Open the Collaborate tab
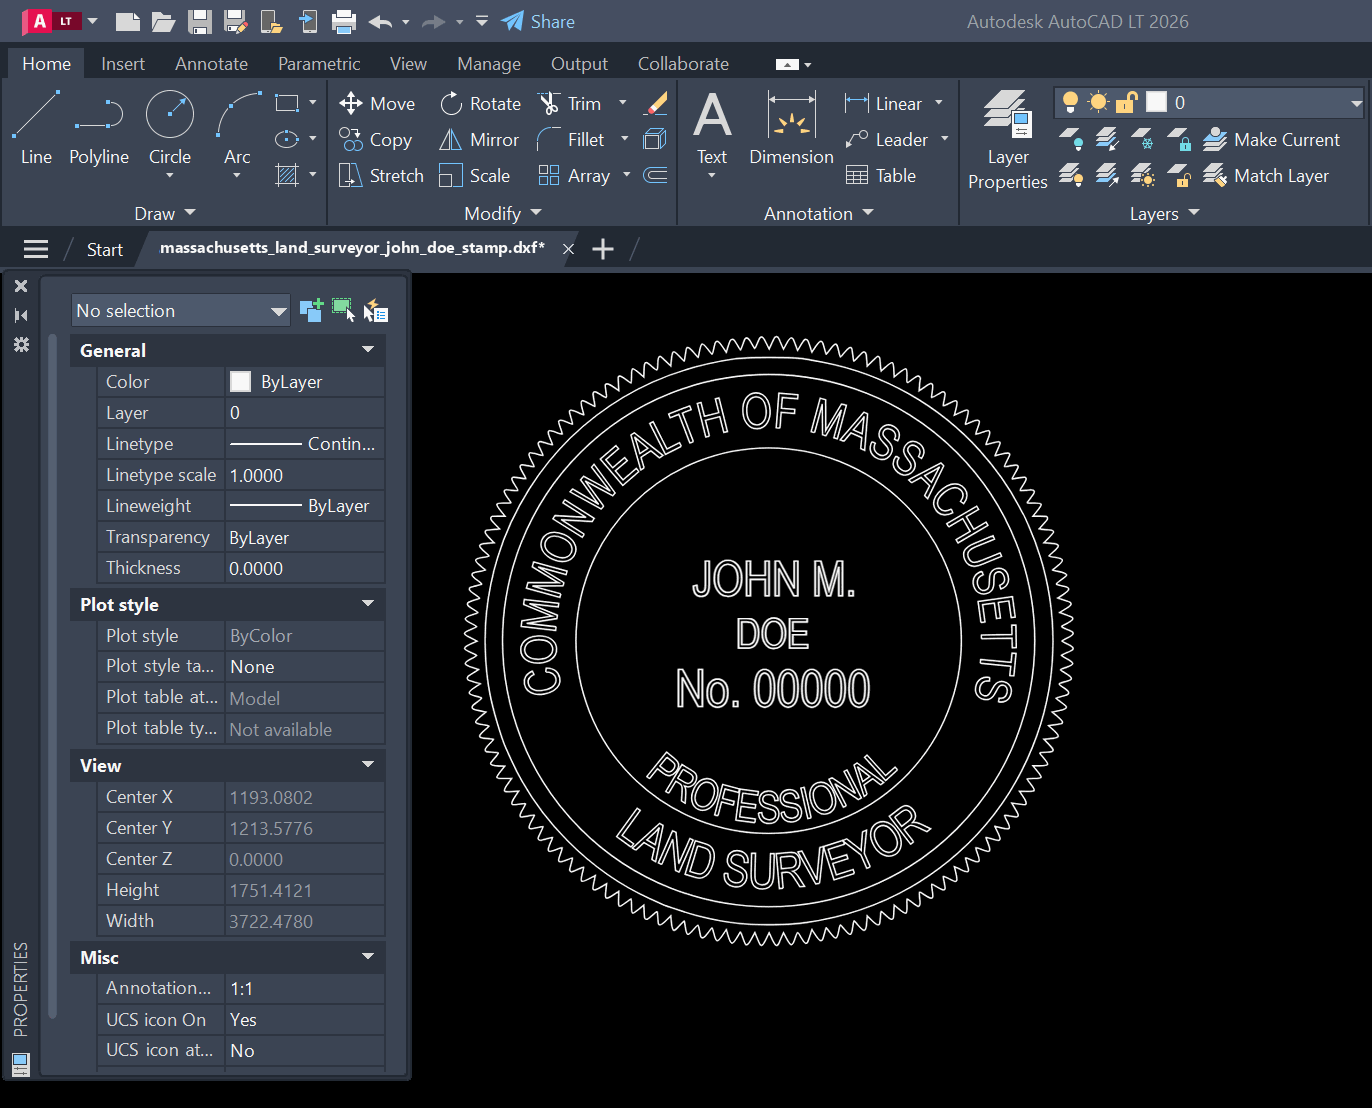Image resolution: width=1372 pixels, height=1108 pixels. point(683,64)
